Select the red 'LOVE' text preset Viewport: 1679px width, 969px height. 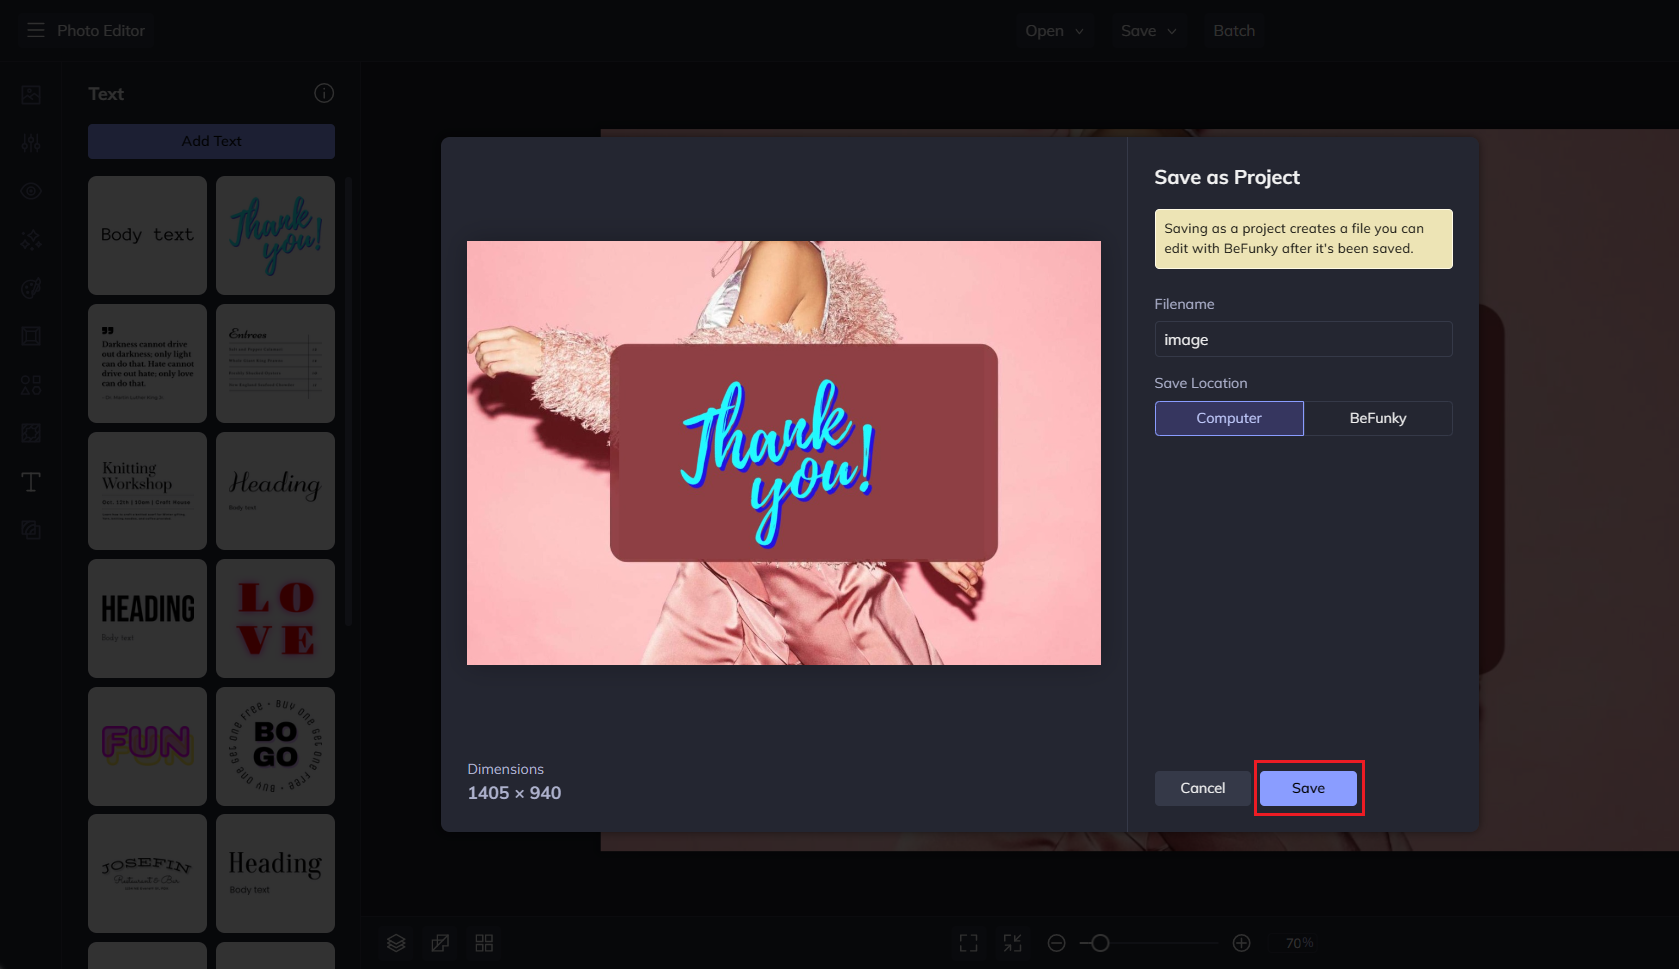tap(275, 618)
